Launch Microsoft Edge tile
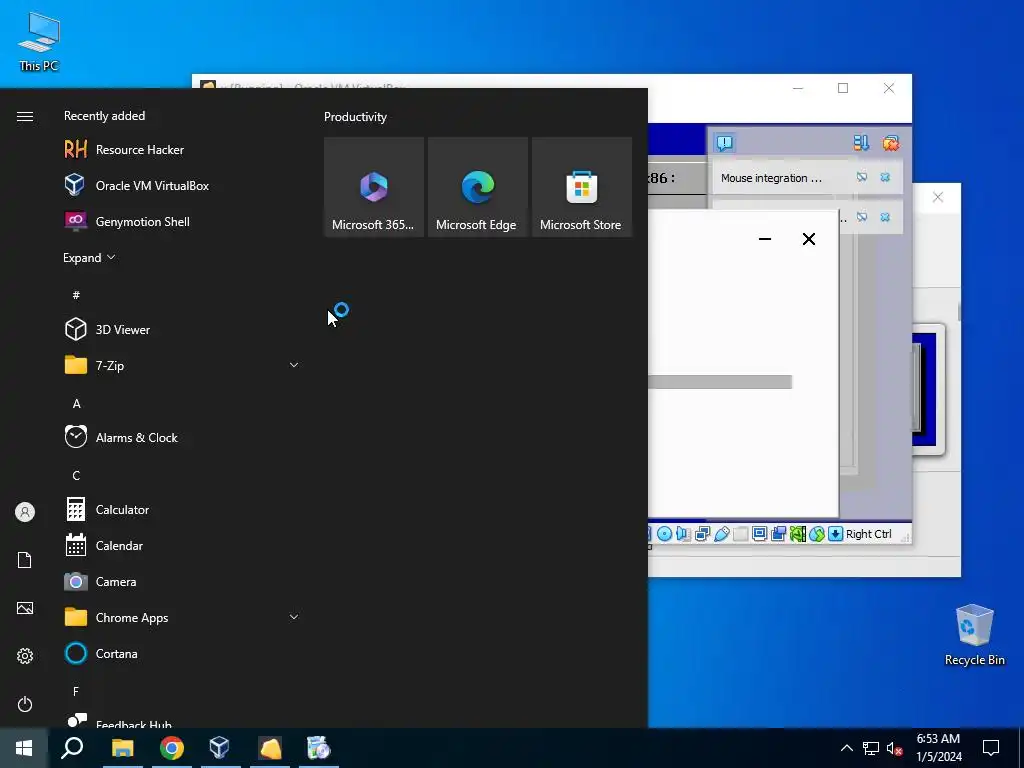This screenshot has height=768, width=1024. point(477,187)
